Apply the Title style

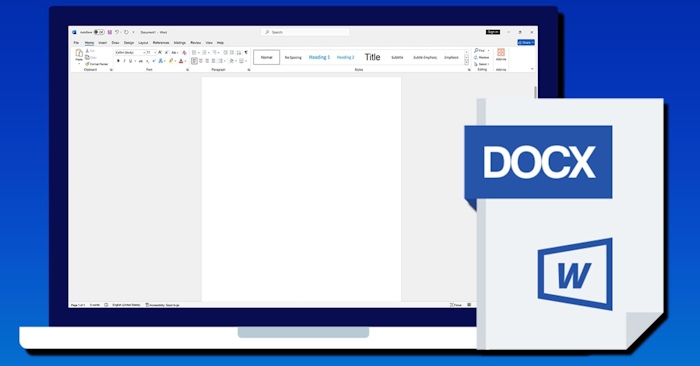pyautogui.click(x=372, y=57)
